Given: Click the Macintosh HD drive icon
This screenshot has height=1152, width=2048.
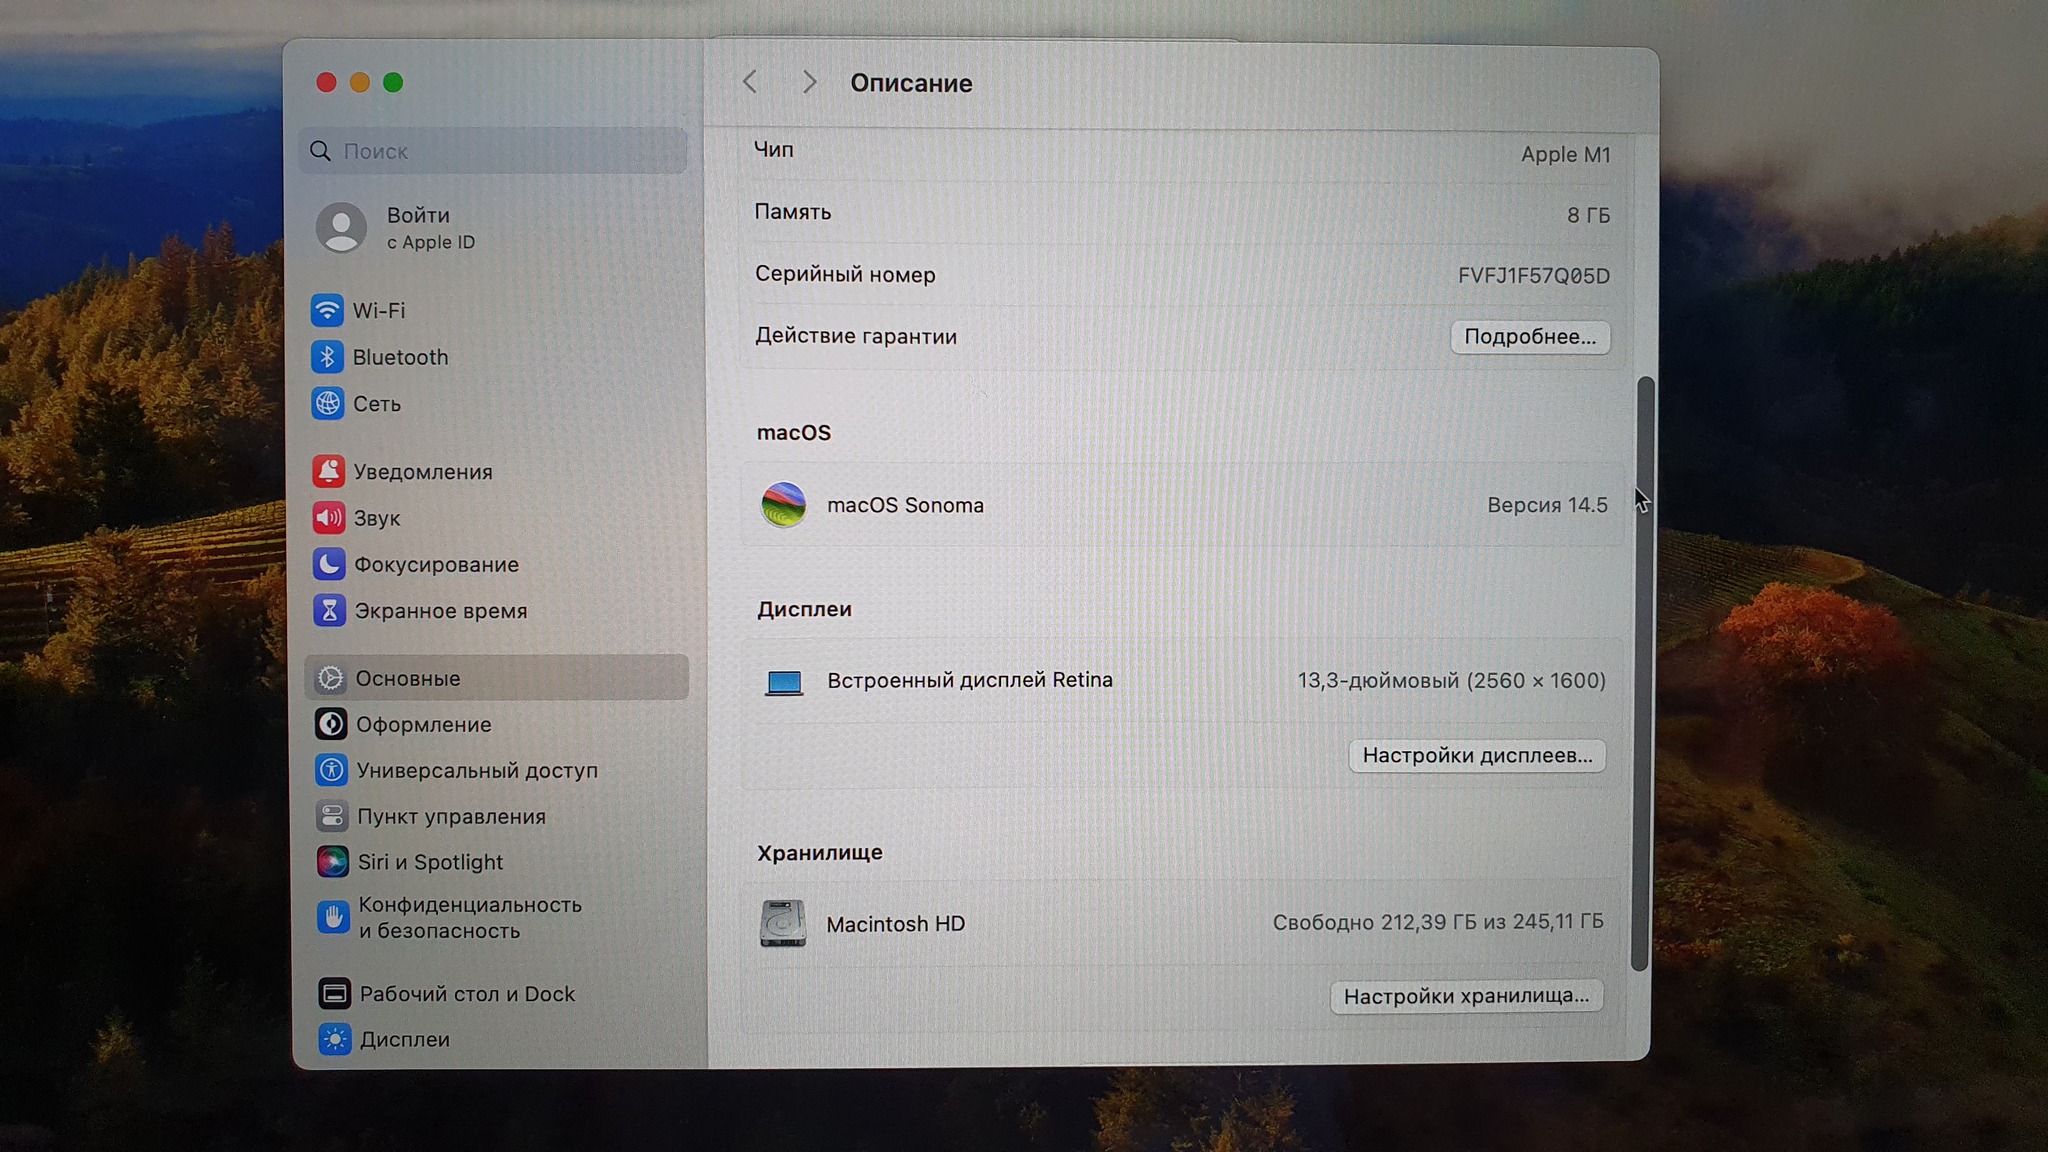Looking at the screenshot, I should pyautogui.click(x=783, y=923).
